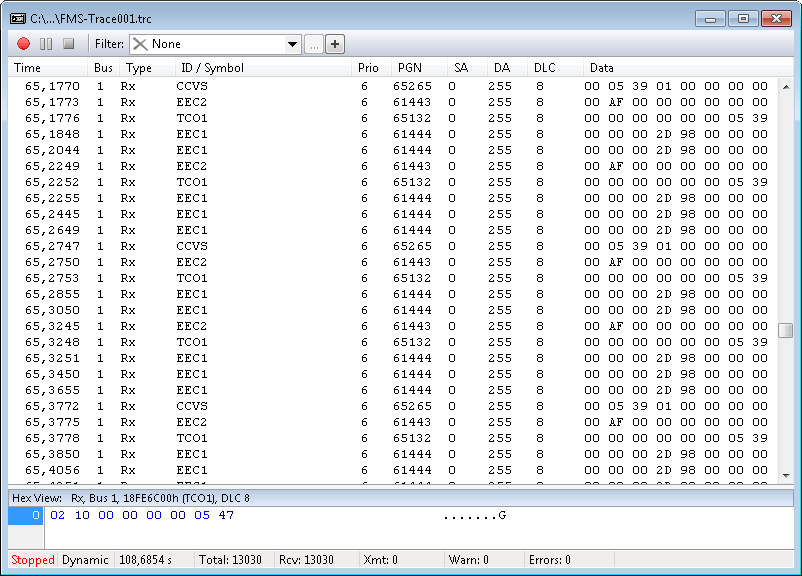Maximize the FMS-Trace001.trc window

point(743,19)
